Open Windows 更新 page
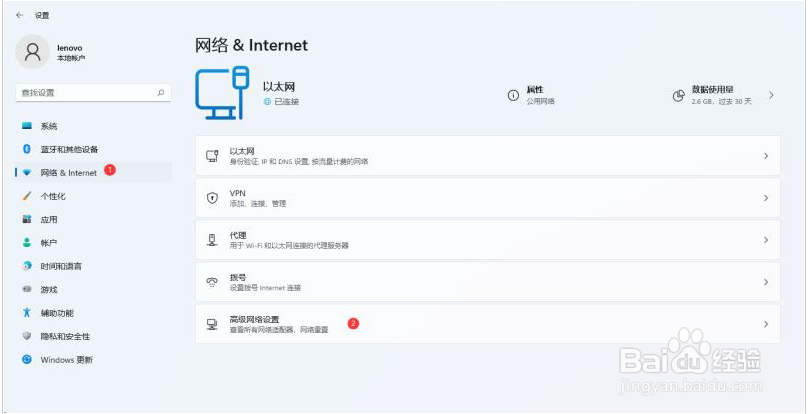The image size is (808, 414). (x=93, y=359)
